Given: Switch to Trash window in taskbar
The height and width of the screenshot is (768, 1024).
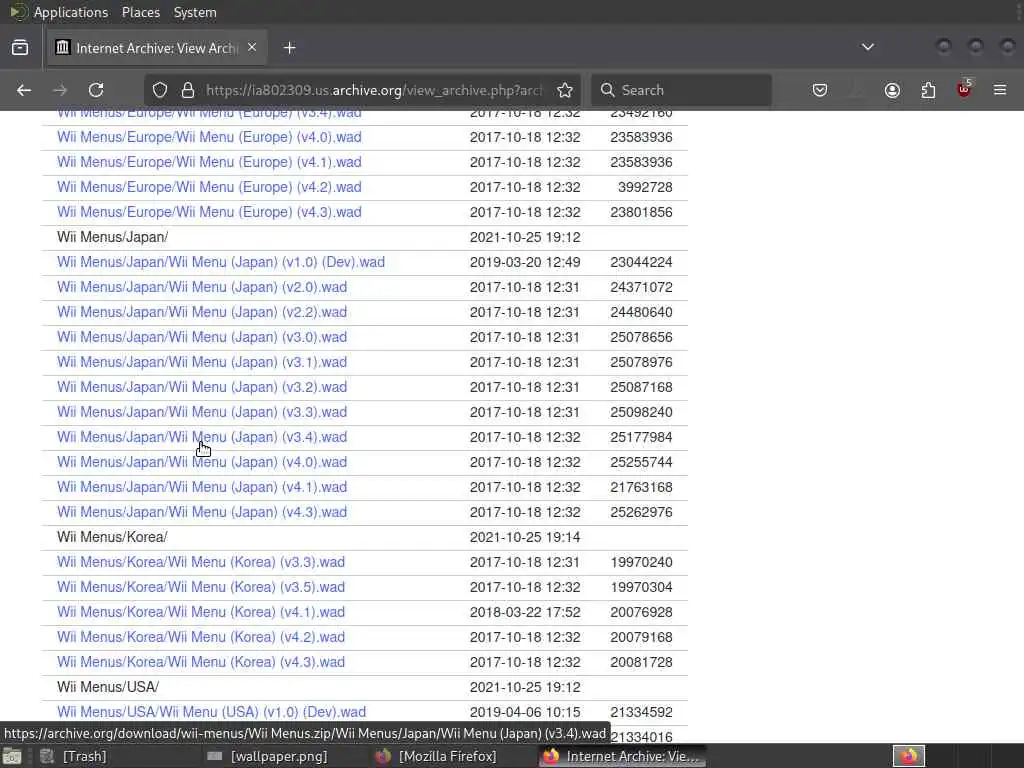Looking at the screenshot, I should (x=74, y=756).
